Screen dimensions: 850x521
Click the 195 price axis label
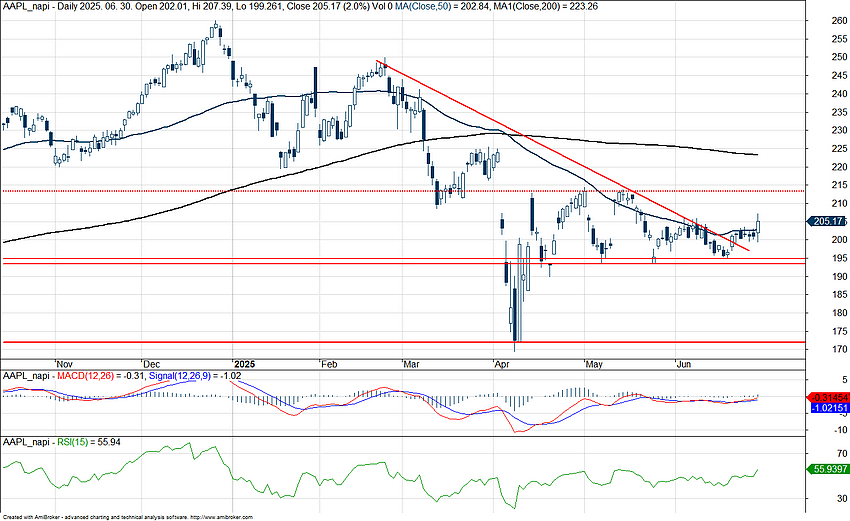pyautogui.click(x=839, y=258)
